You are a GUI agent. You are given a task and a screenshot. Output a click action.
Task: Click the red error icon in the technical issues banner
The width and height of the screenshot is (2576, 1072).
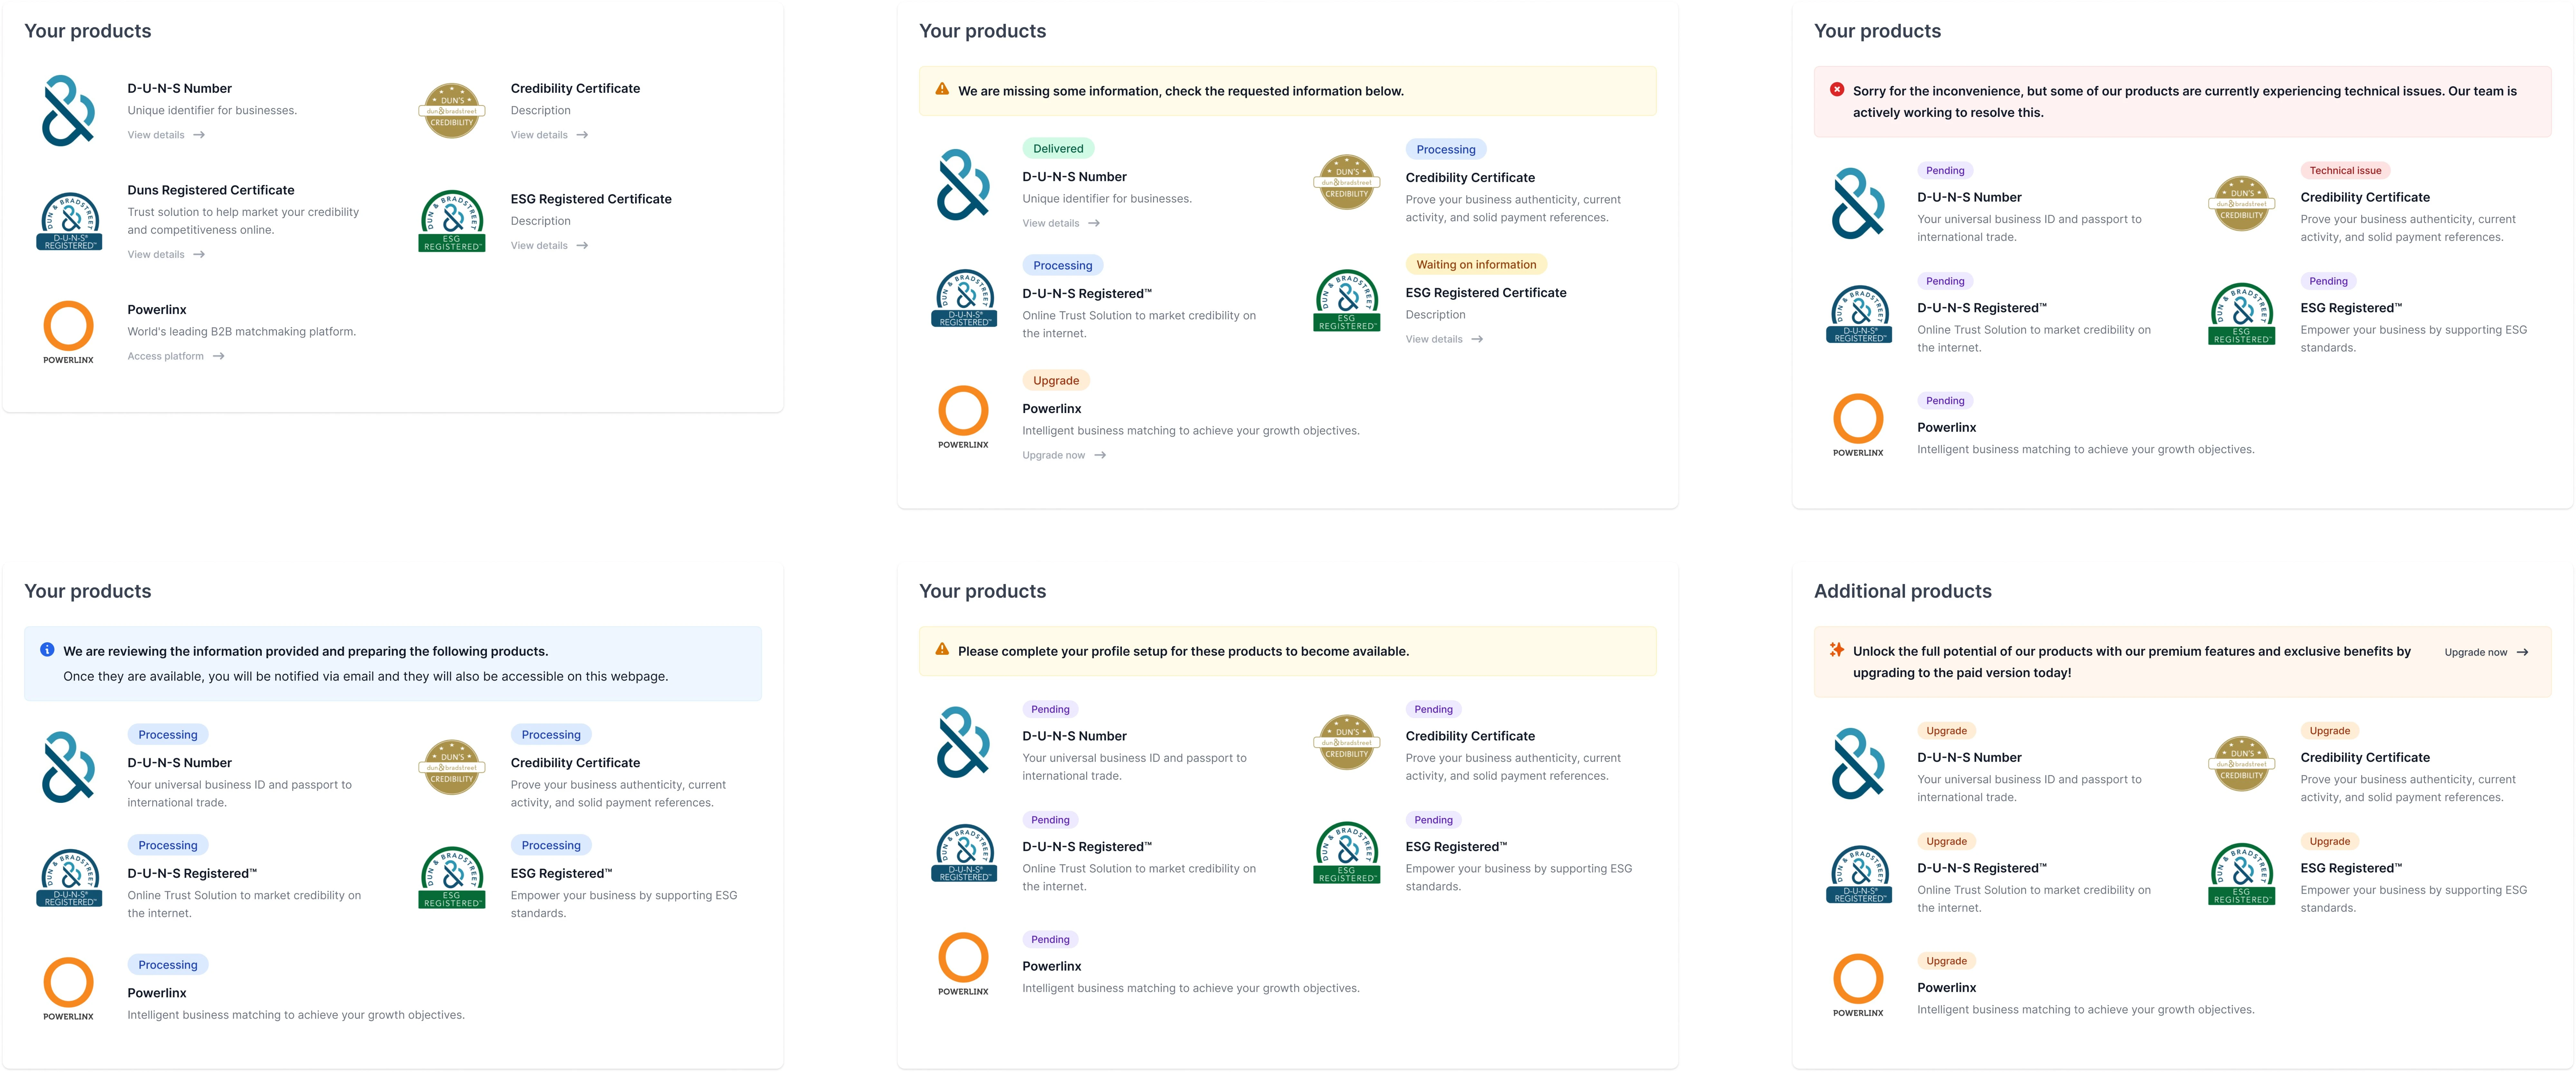[1837, 89]
